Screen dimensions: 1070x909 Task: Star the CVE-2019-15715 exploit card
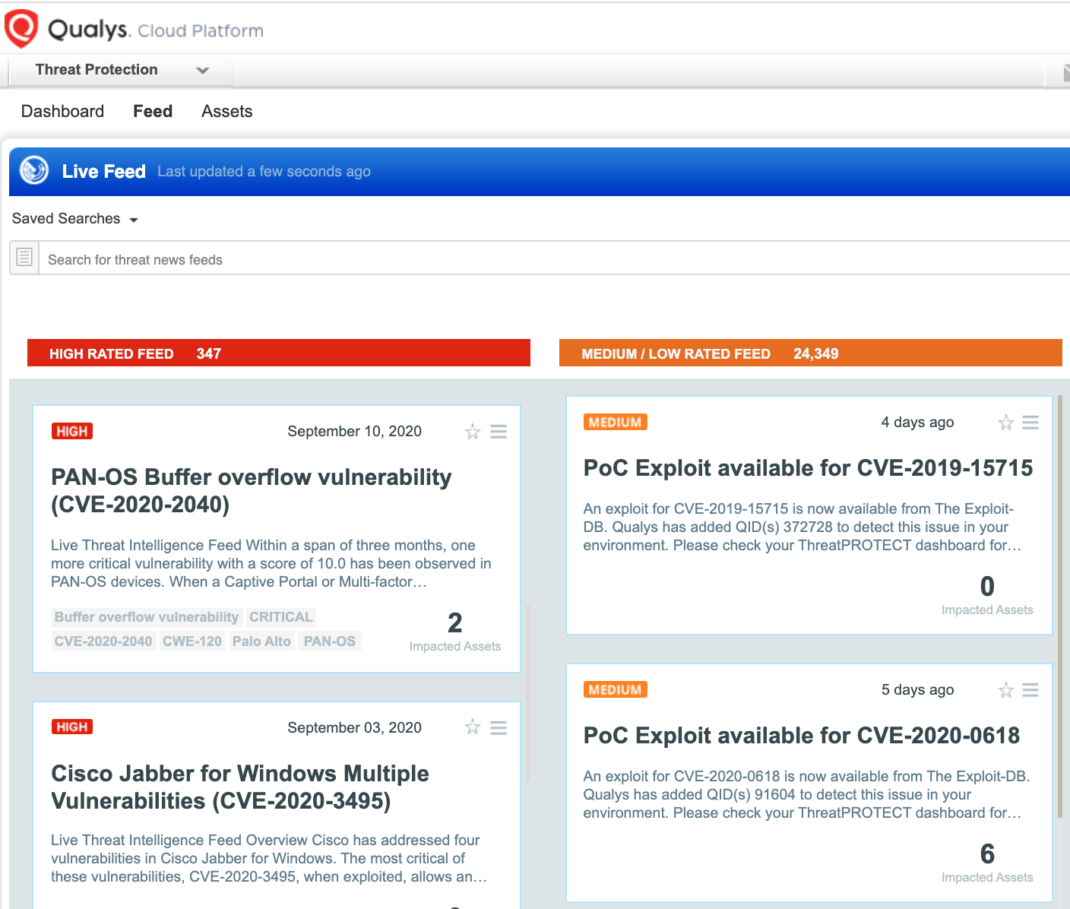1005,422
